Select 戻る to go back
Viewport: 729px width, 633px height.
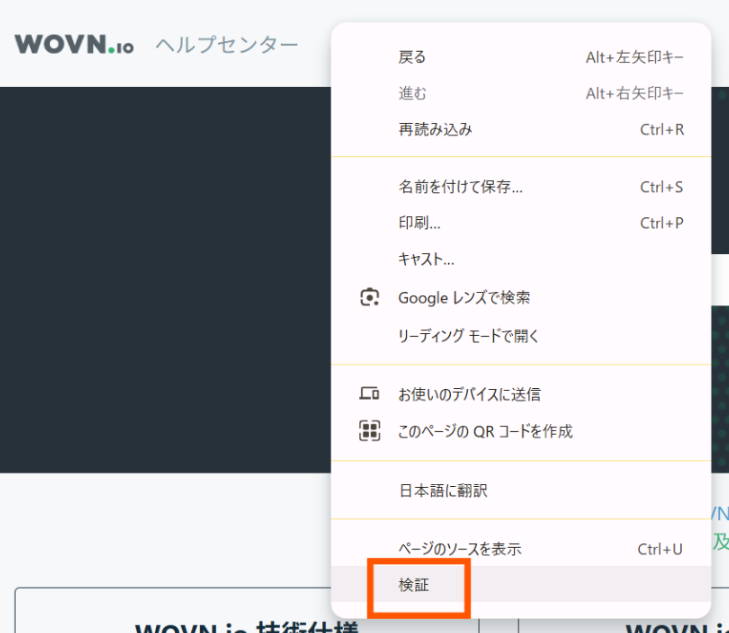tap(412, 57)
